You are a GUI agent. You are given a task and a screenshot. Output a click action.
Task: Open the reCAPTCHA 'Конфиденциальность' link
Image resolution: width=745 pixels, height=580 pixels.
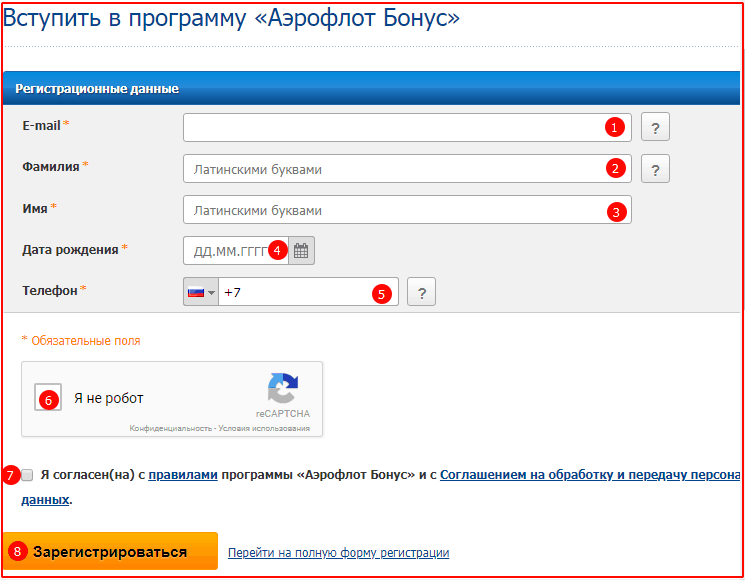(171, 428)
